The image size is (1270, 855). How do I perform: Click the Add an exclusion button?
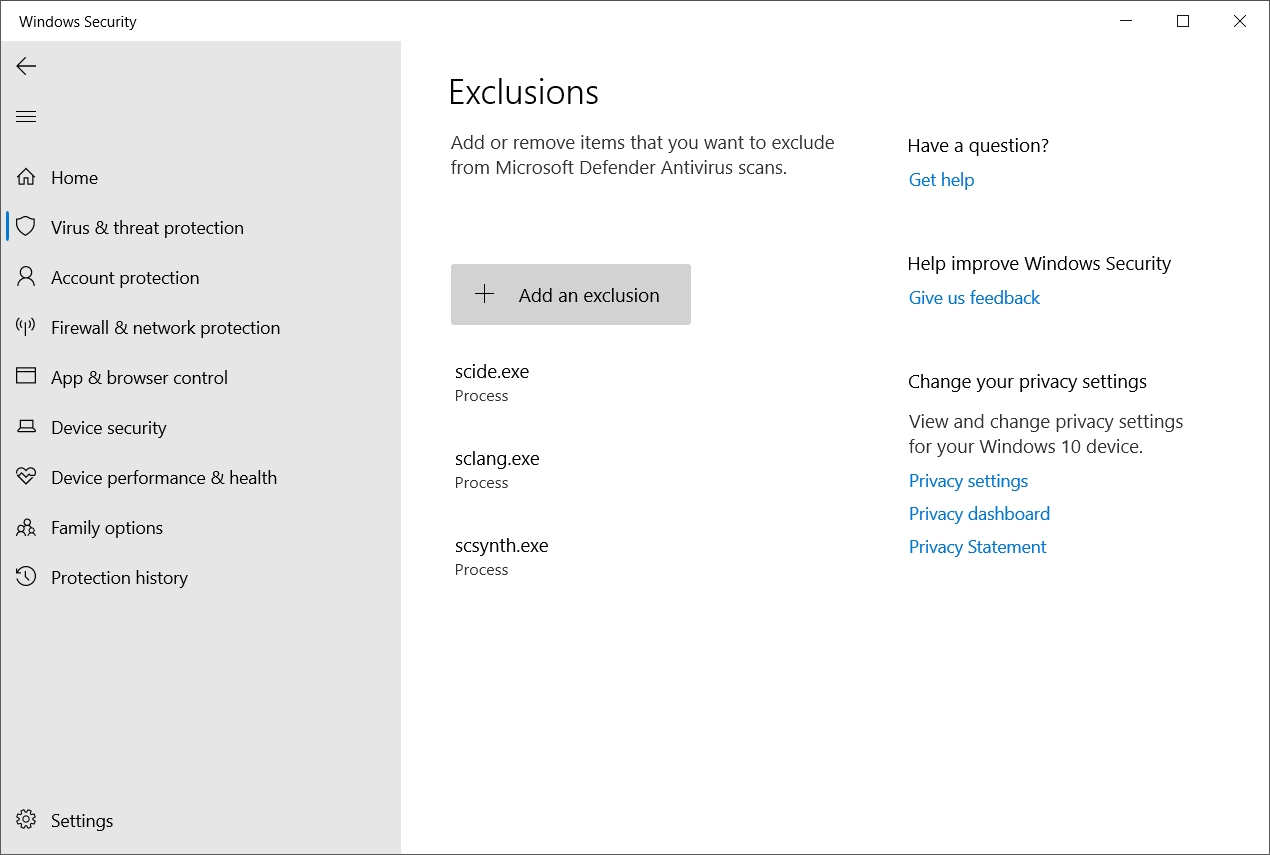[x=571, y=294]
